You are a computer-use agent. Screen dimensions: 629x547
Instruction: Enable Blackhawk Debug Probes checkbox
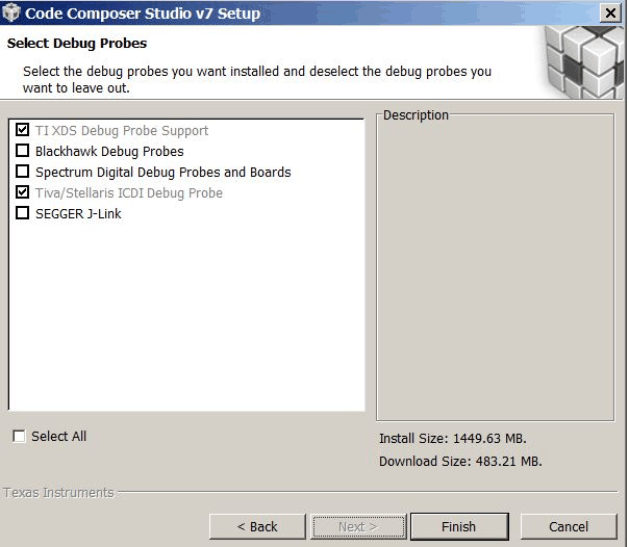[x=22, y=150]
